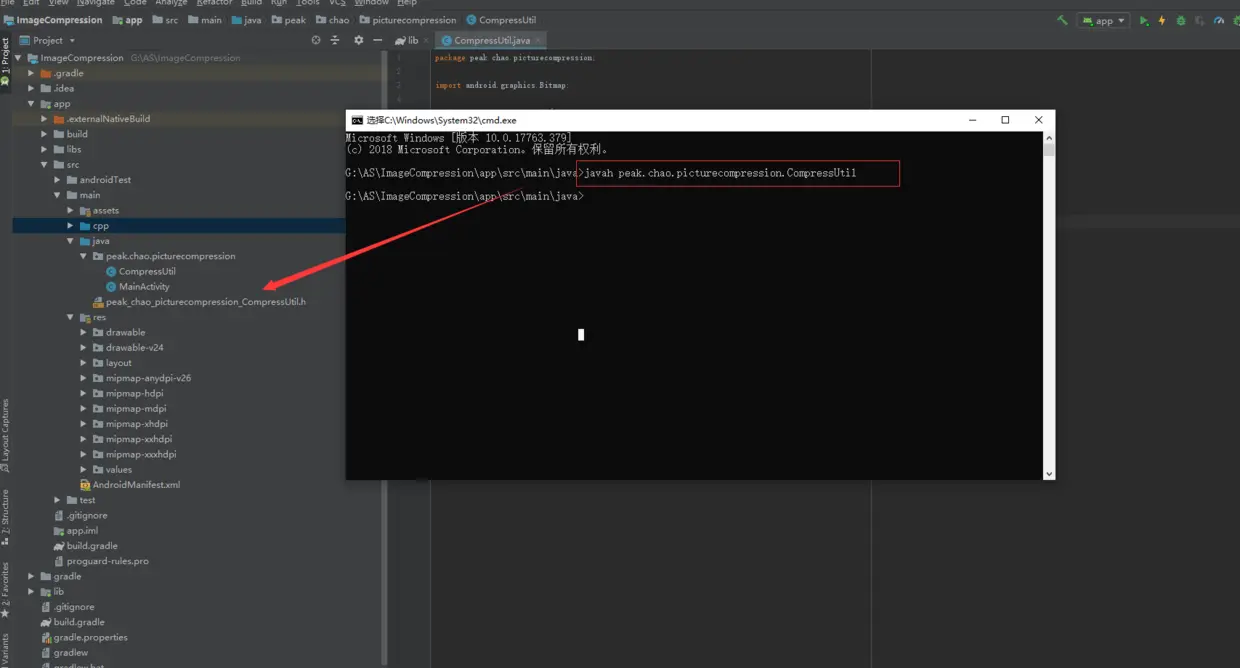
Task: Select the mipmap-xxxhdpi folder
Action: click(x=134, y=454)
